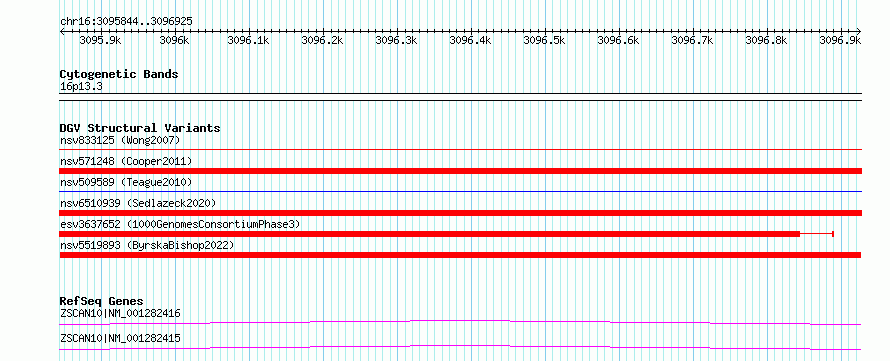Click the blue nsv509589 variant line

460,192
